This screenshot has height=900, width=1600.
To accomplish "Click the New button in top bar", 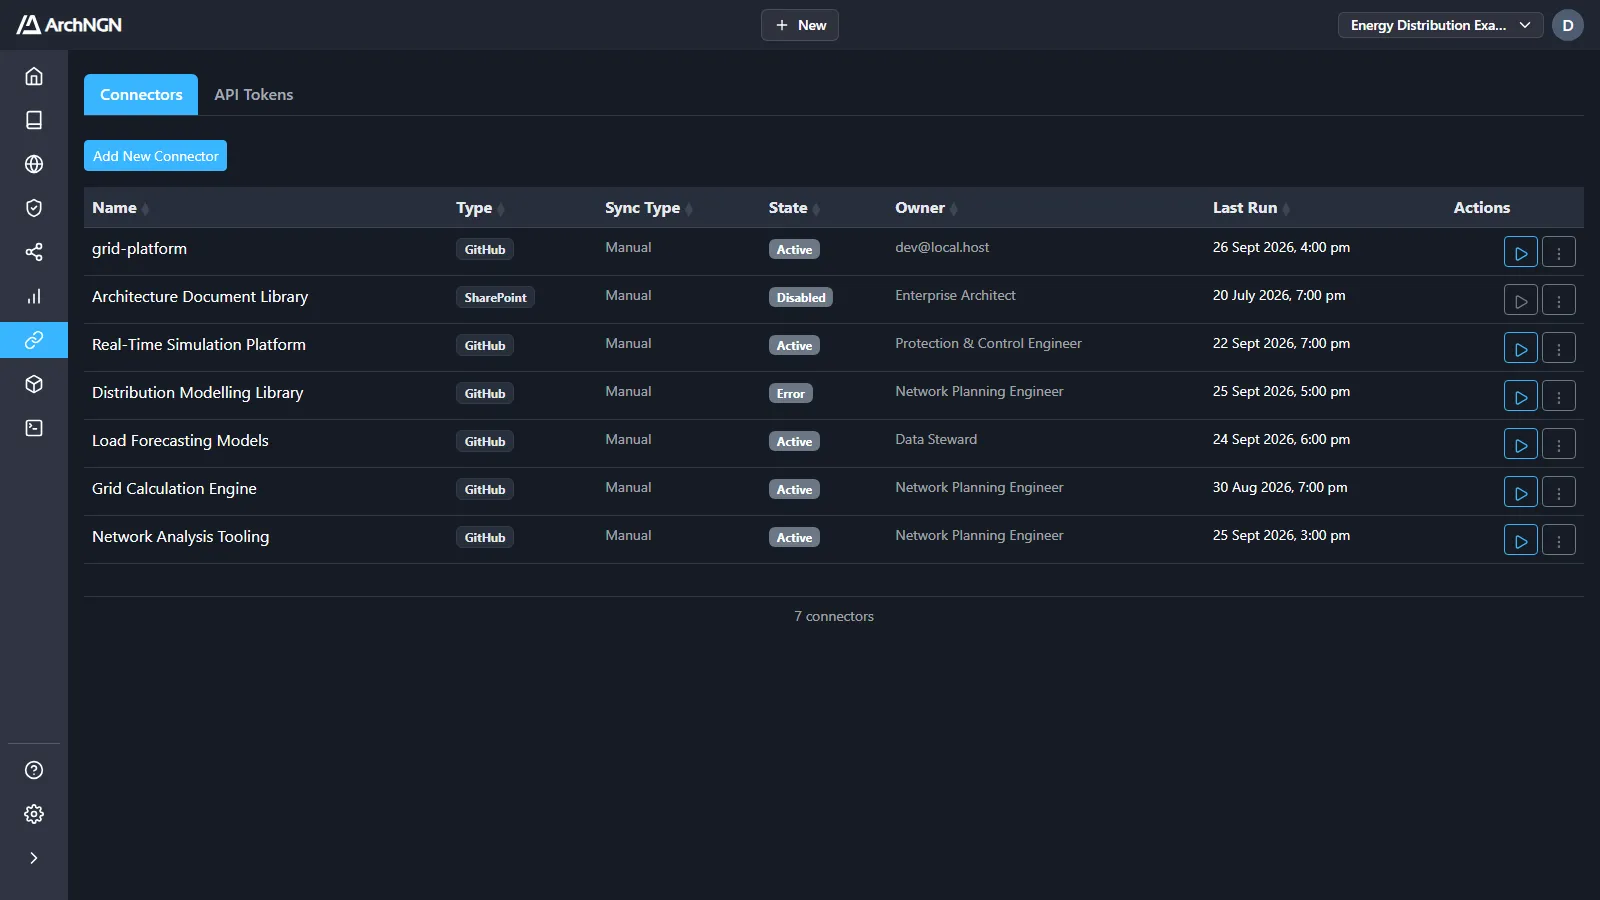I will 800,25.
